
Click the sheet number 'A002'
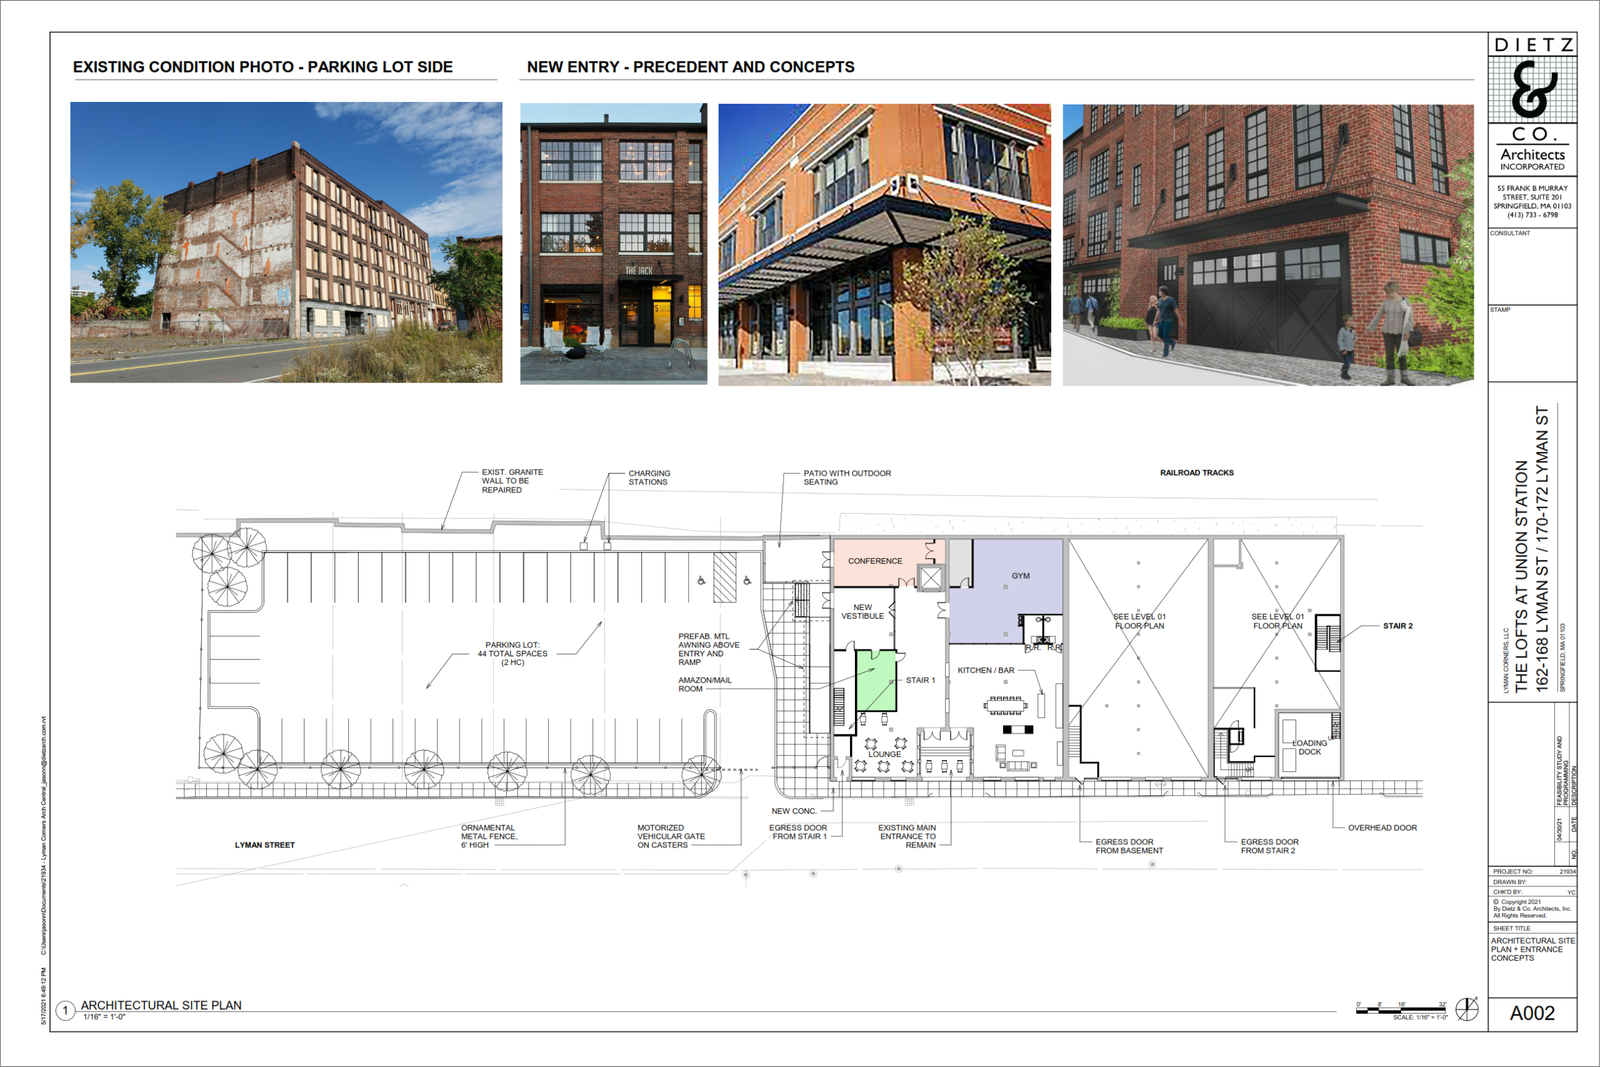coord(1532,1013)
